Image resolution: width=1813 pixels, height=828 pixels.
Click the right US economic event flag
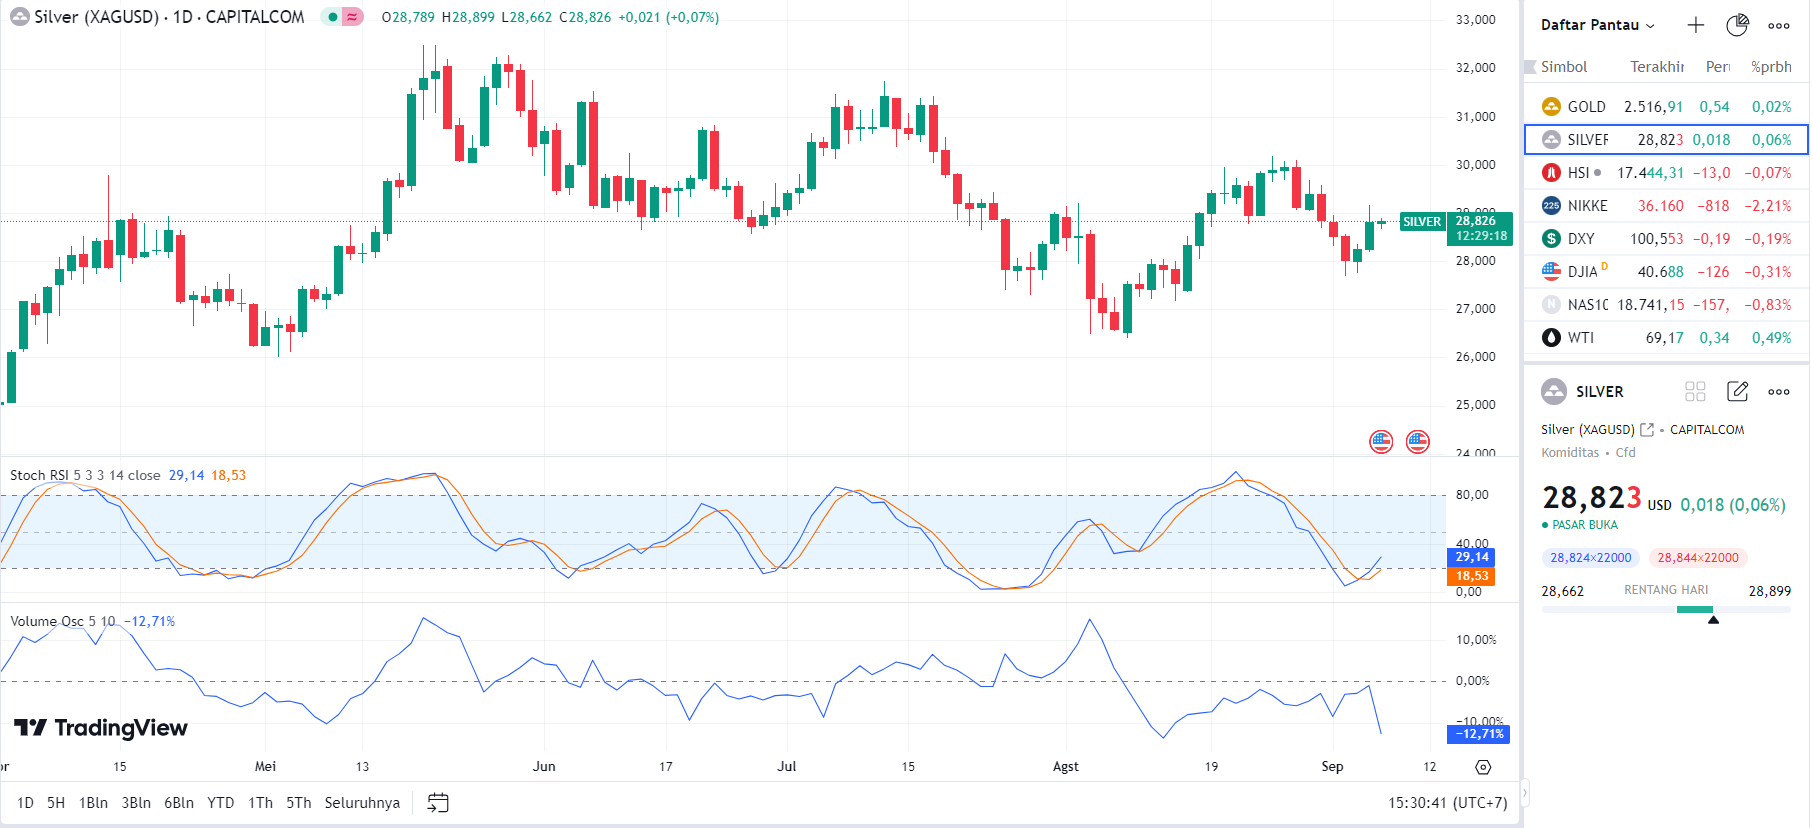click(x=1417, y=441)
